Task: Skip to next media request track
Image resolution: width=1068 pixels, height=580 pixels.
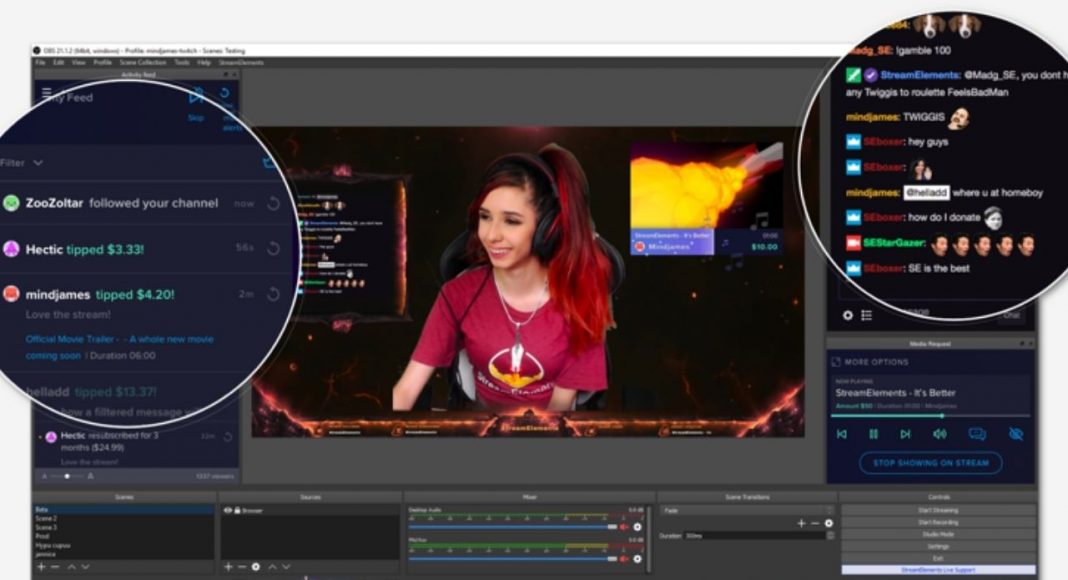Action: (x=905, y=434)
